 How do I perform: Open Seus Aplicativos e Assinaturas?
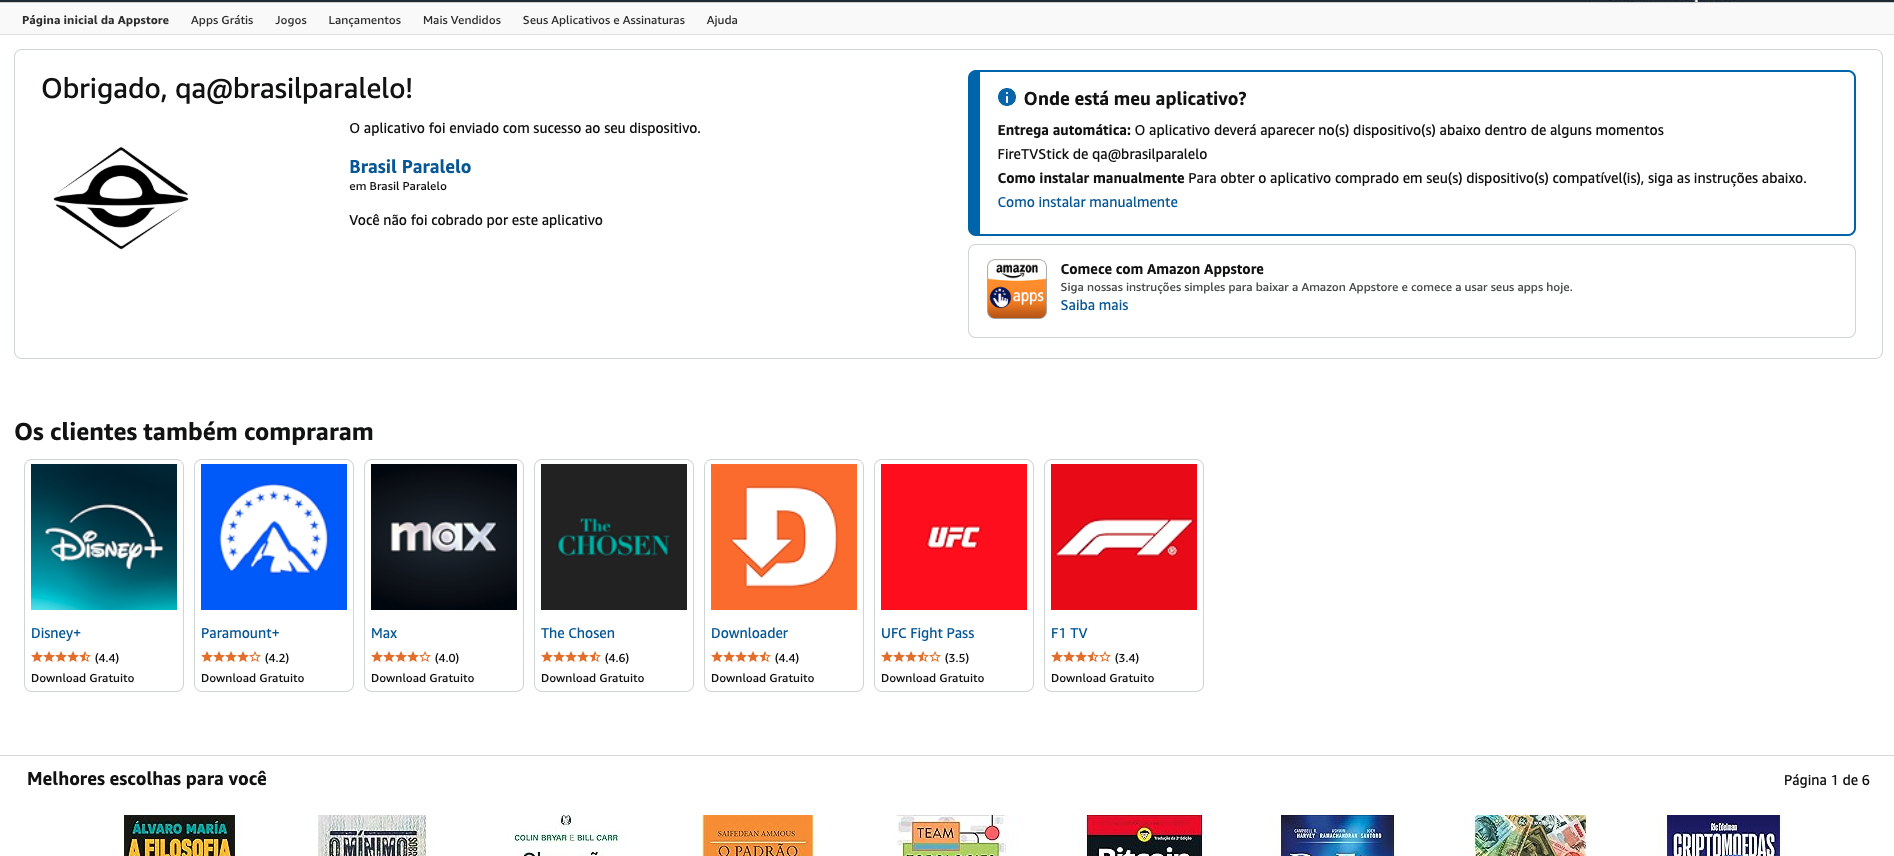click(604, 20)
